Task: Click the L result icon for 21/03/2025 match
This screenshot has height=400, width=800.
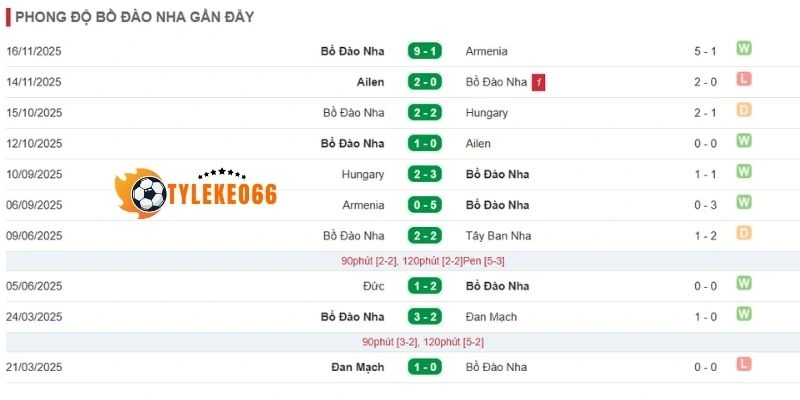Action: pos(744,365)
